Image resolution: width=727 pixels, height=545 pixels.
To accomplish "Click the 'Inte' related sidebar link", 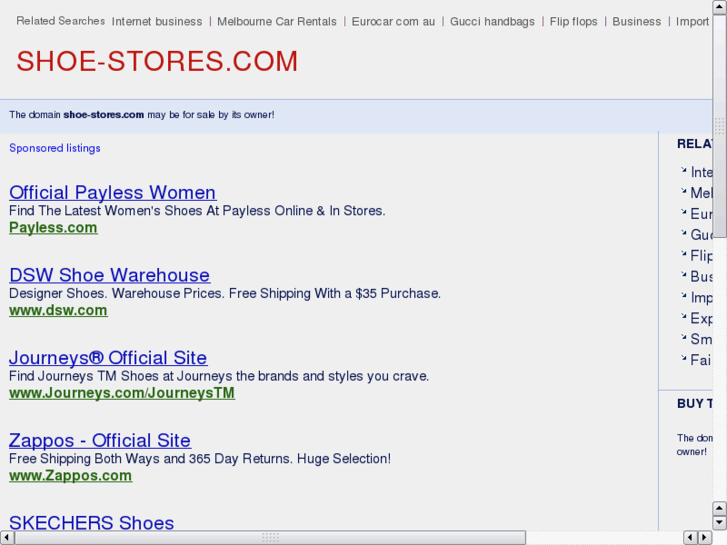I will coord(701,172).
